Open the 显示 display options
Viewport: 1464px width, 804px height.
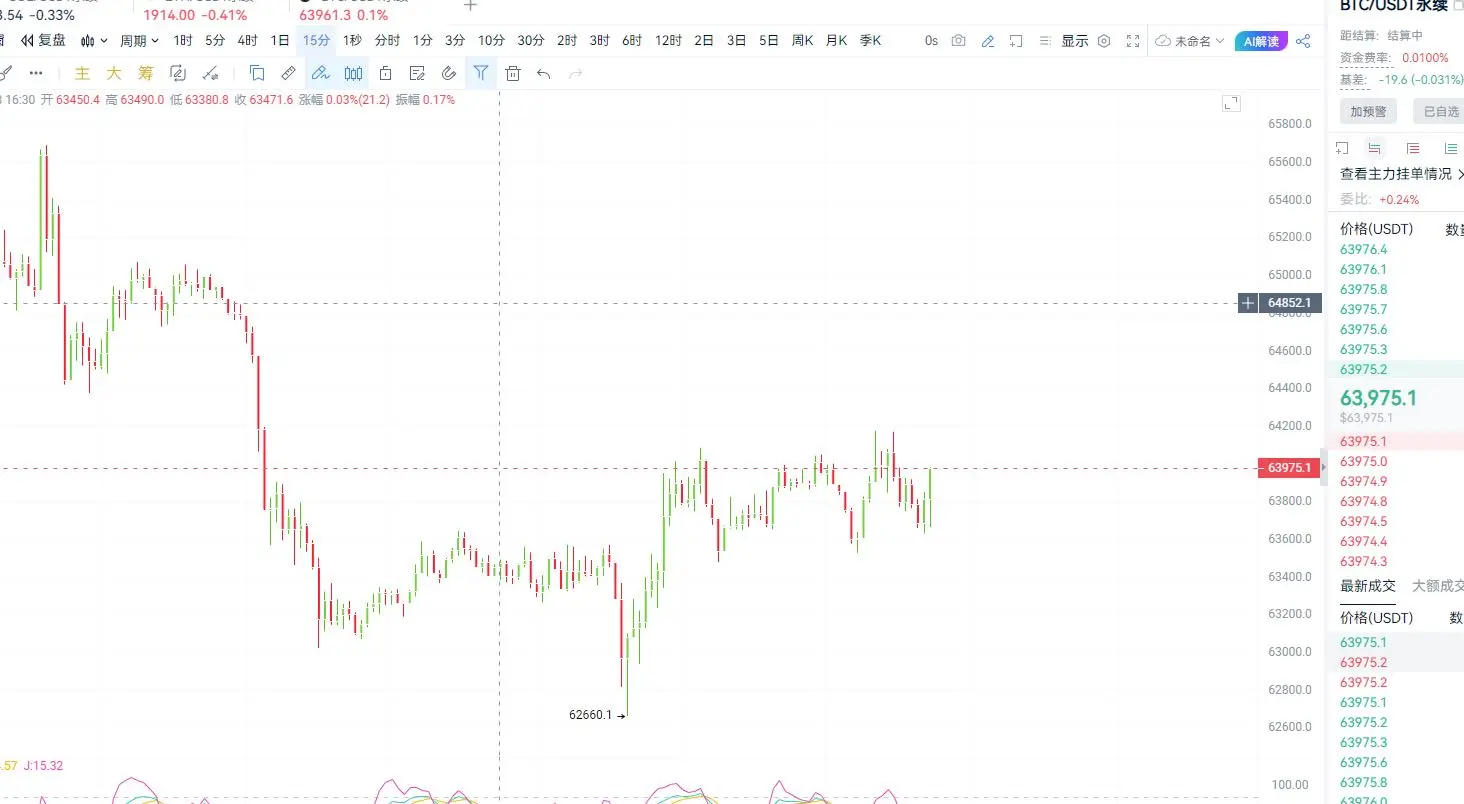point(1075,41)
